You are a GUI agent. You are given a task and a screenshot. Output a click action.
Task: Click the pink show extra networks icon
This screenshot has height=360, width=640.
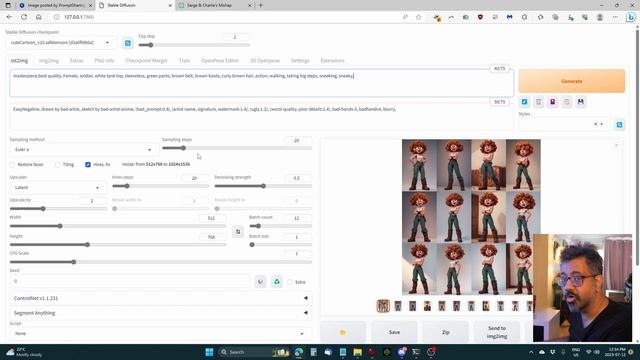(553, 102)
